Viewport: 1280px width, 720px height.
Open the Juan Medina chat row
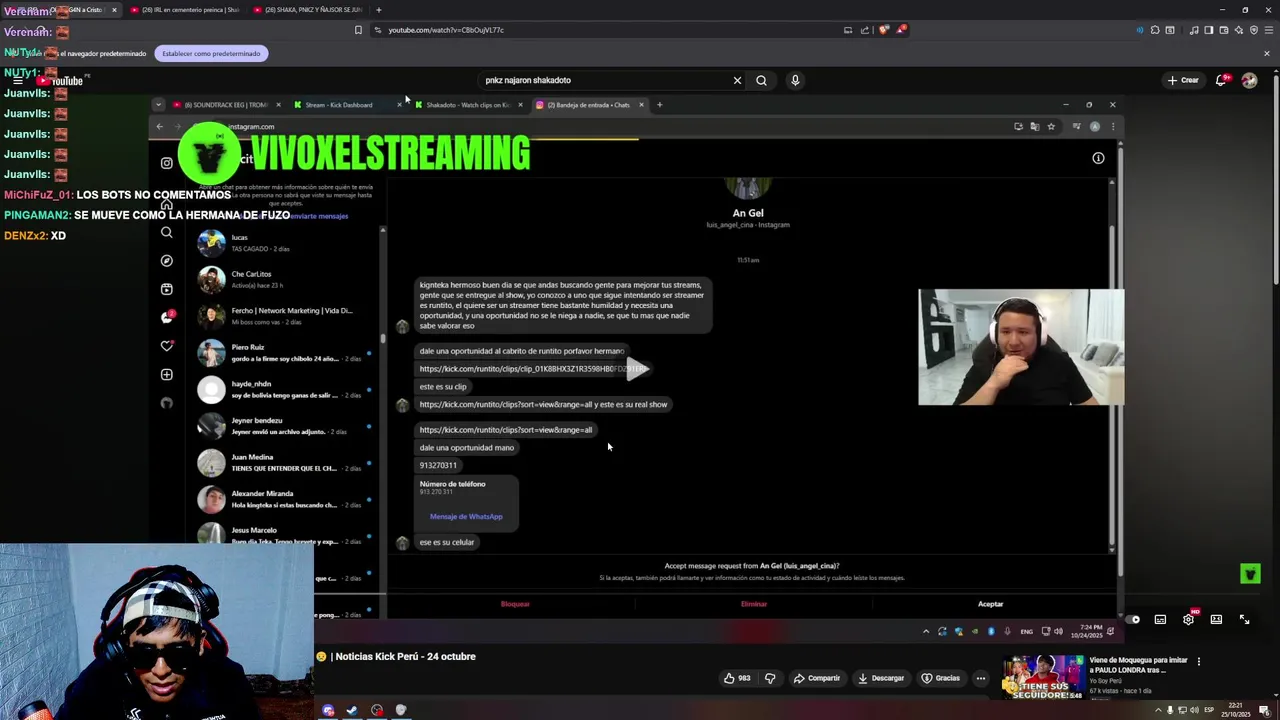(x=283, y=463)
